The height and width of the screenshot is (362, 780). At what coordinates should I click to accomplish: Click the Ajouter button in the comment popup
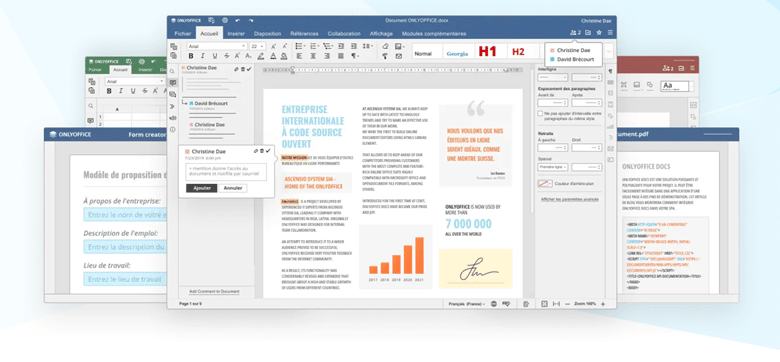click(x=201, y=188)
